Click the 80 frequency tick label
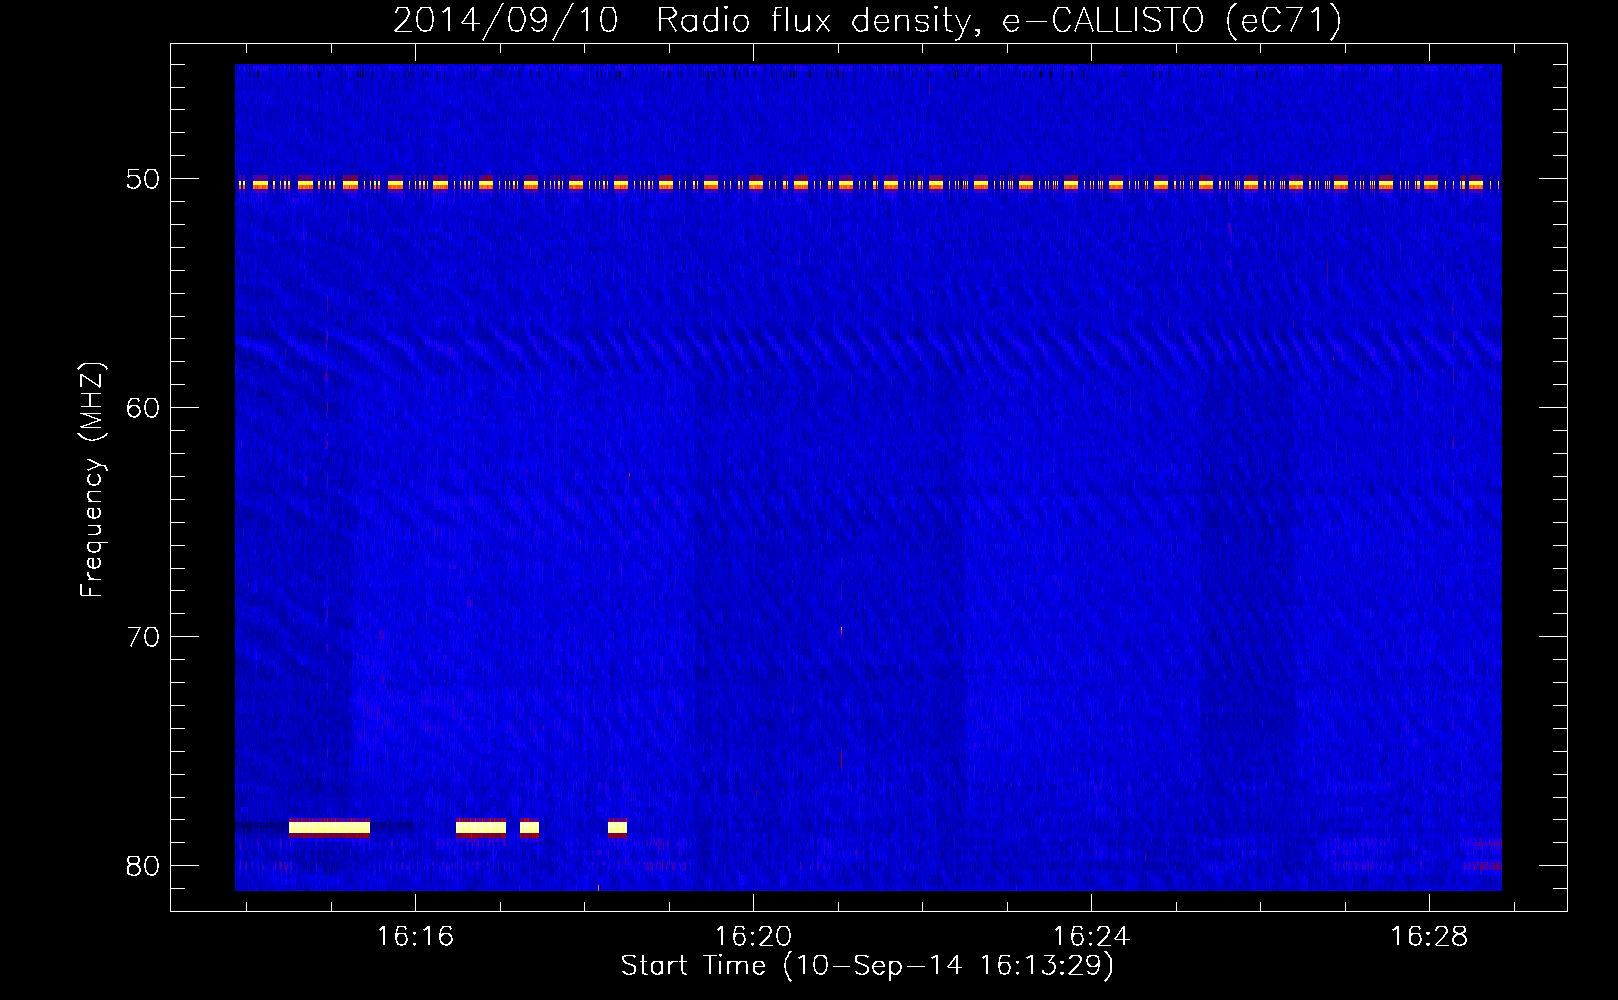1618x1000 pixels. point(143,866)
